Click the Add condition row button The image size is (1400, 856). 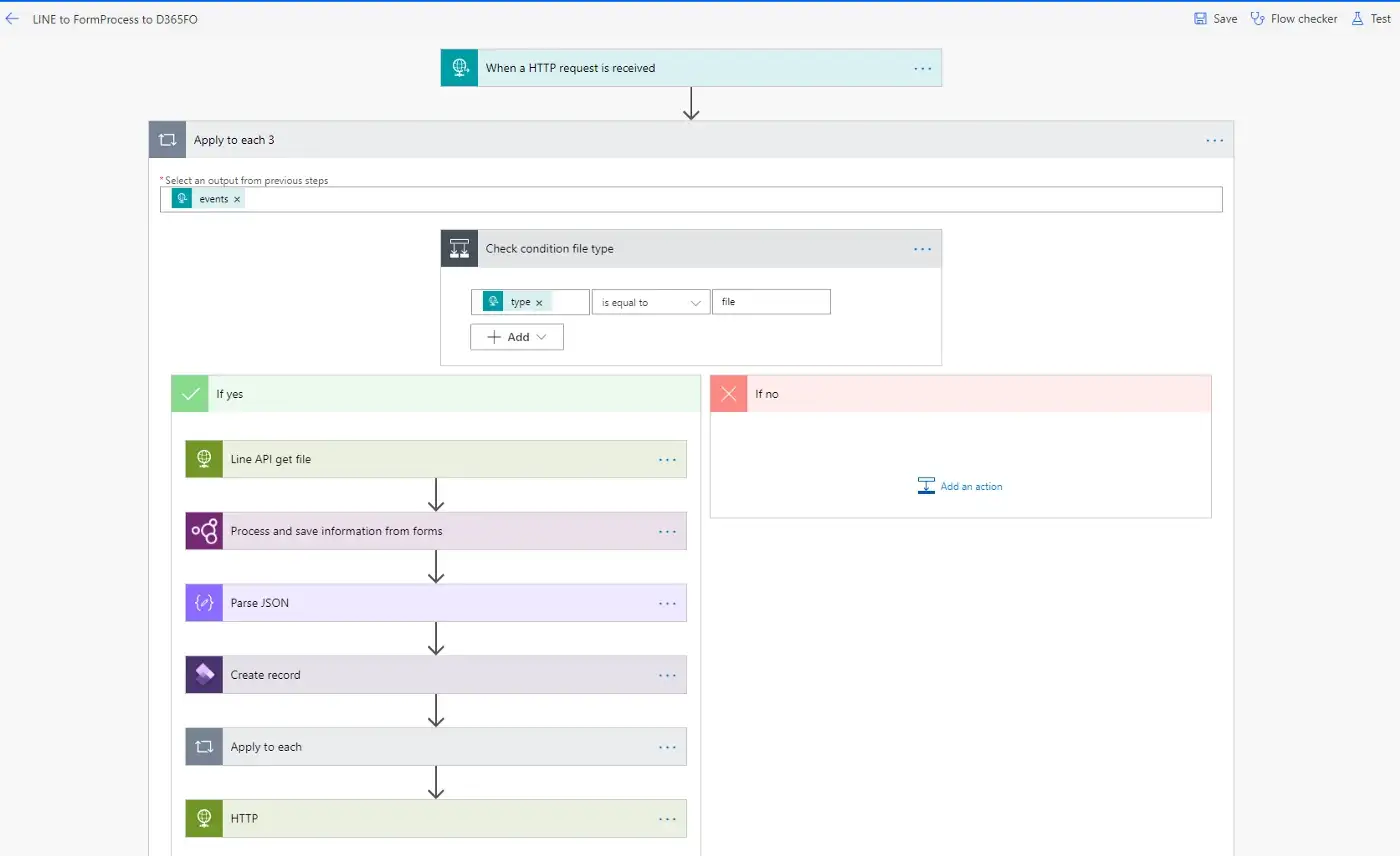click(517, 337)
